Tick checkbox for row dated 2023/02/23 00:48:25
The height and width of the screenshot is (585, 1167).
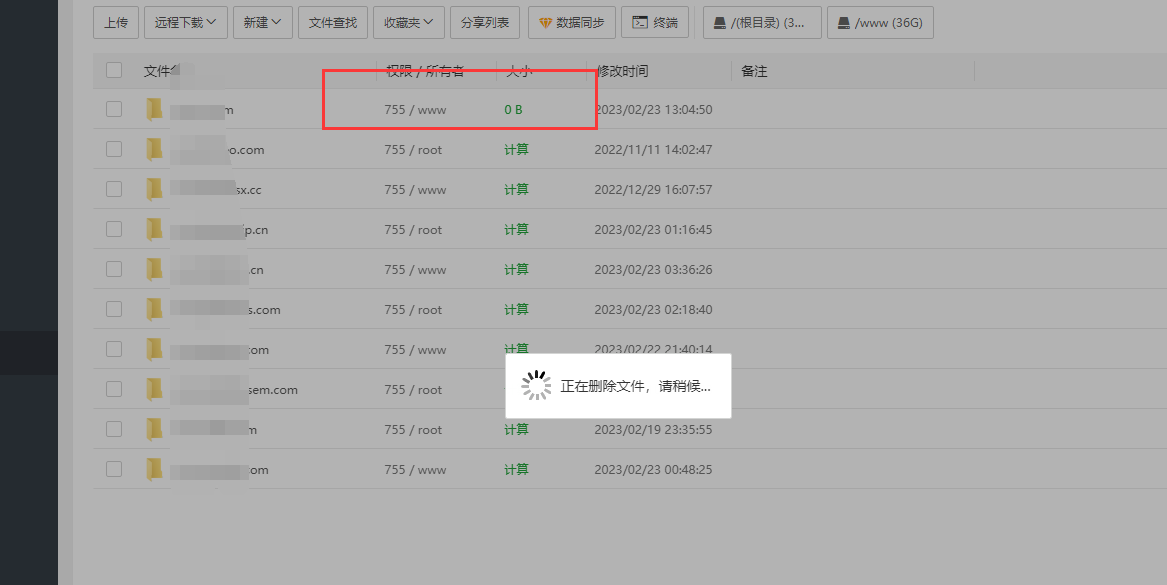(114, 469)
